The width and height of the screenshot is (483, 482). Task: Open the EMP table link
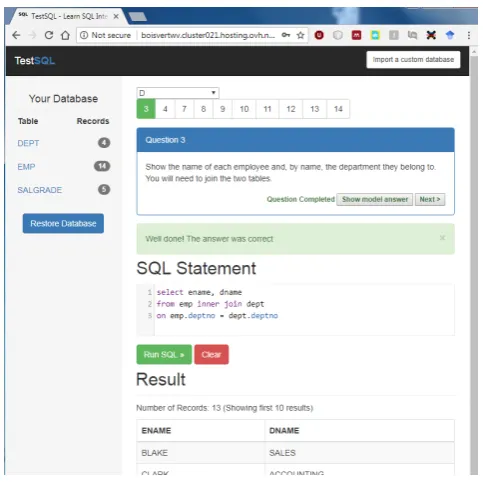point(26,167)
